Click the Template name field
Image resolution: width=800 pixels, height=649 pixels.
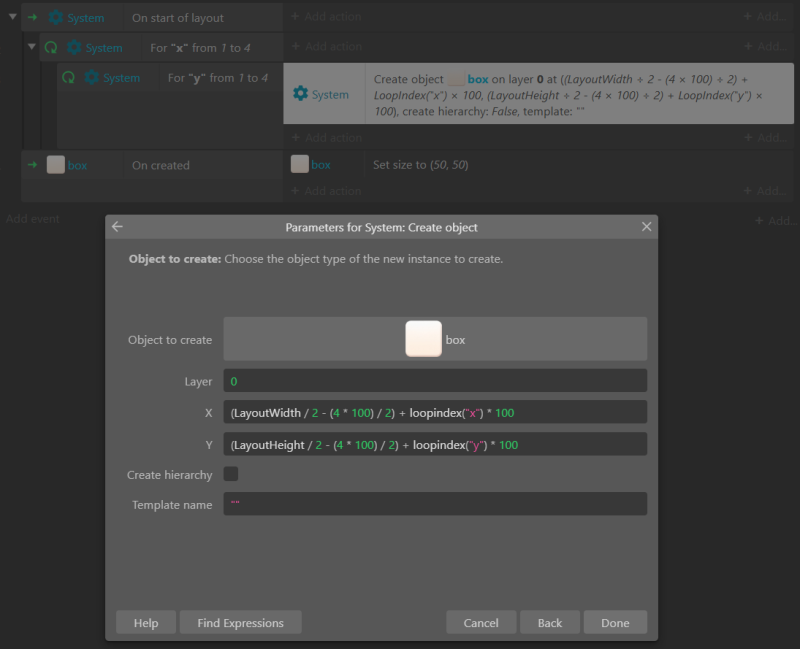(x=435, y=504)
